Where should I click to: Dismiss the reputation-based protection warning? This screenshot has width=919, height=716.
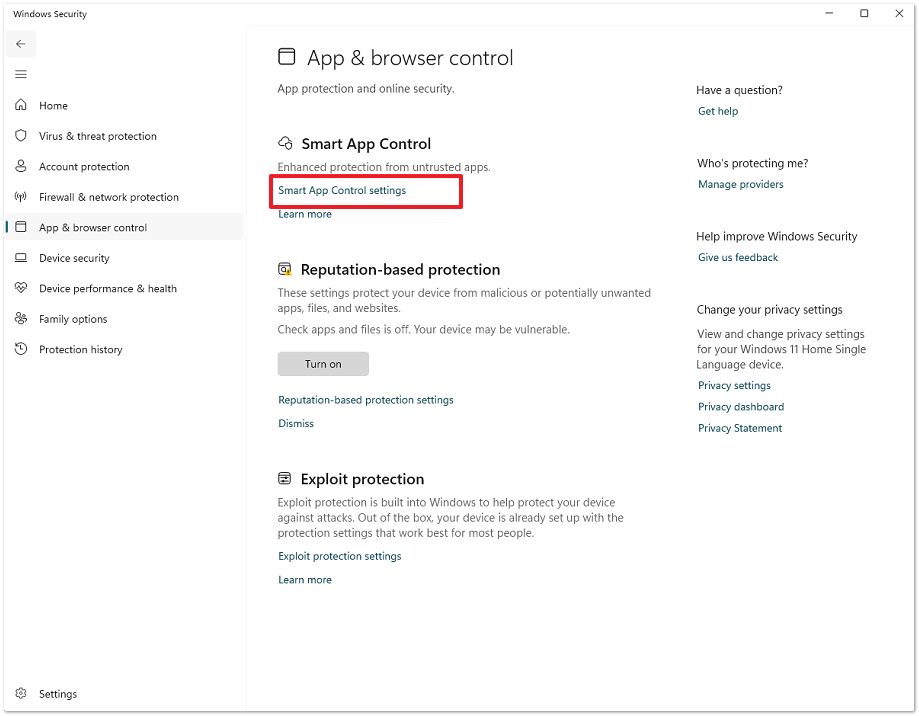(296, 424)
